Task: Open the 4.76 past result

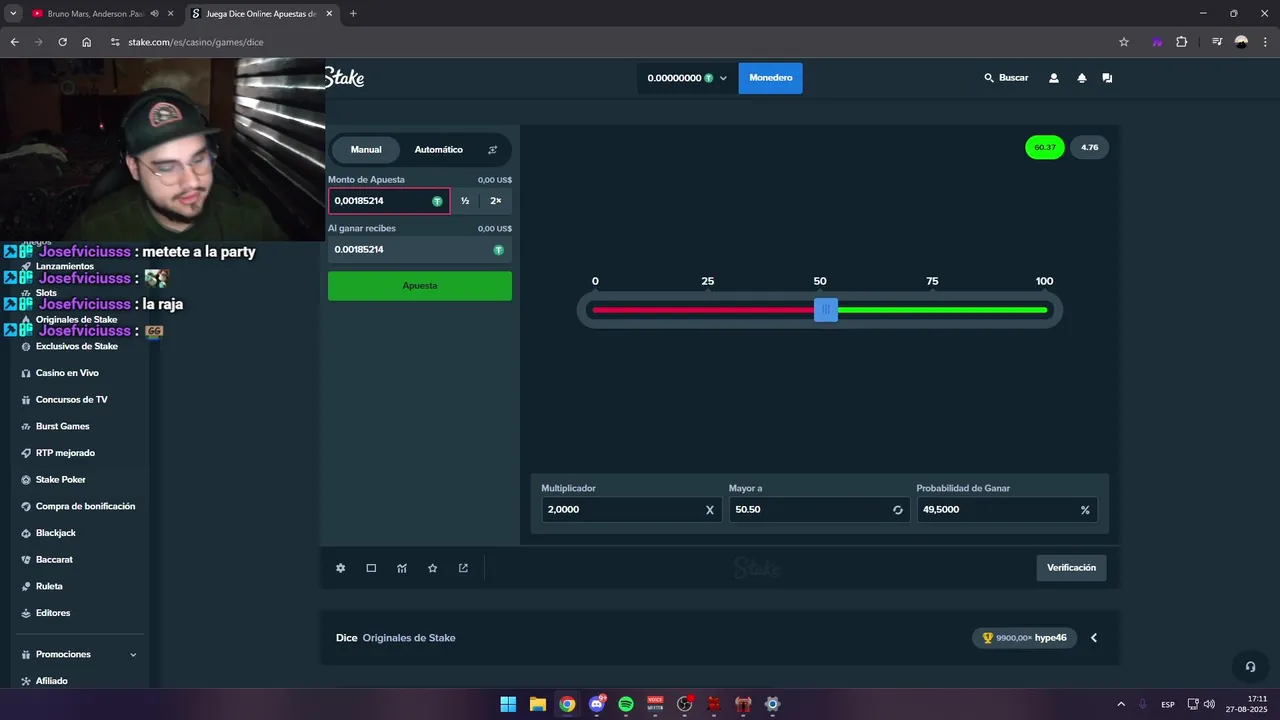Action: point(1089,147)
